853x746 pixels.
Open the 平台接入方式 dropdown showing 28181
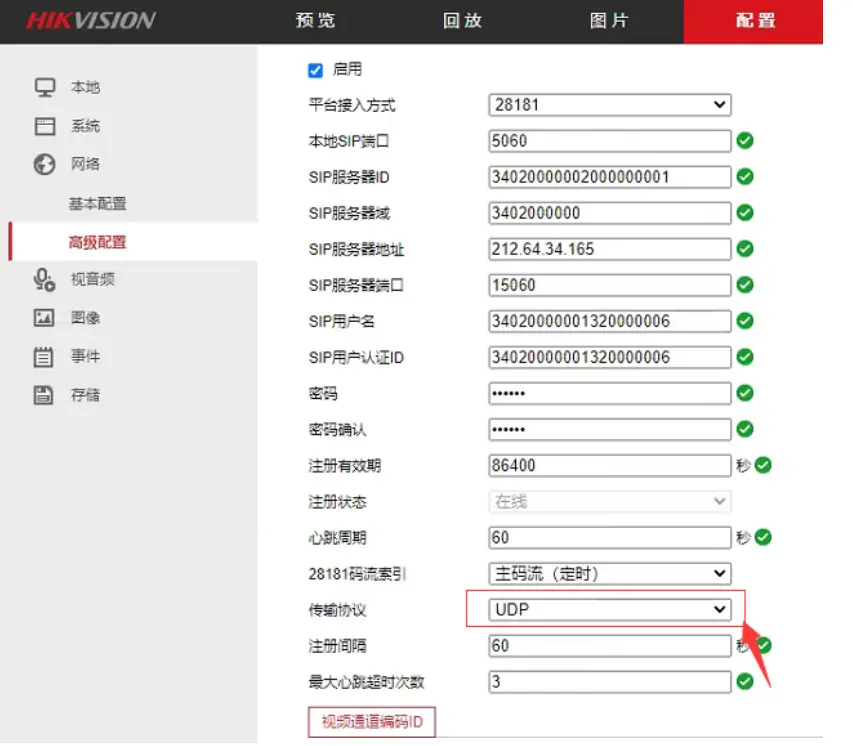click(x=610, y=105)
